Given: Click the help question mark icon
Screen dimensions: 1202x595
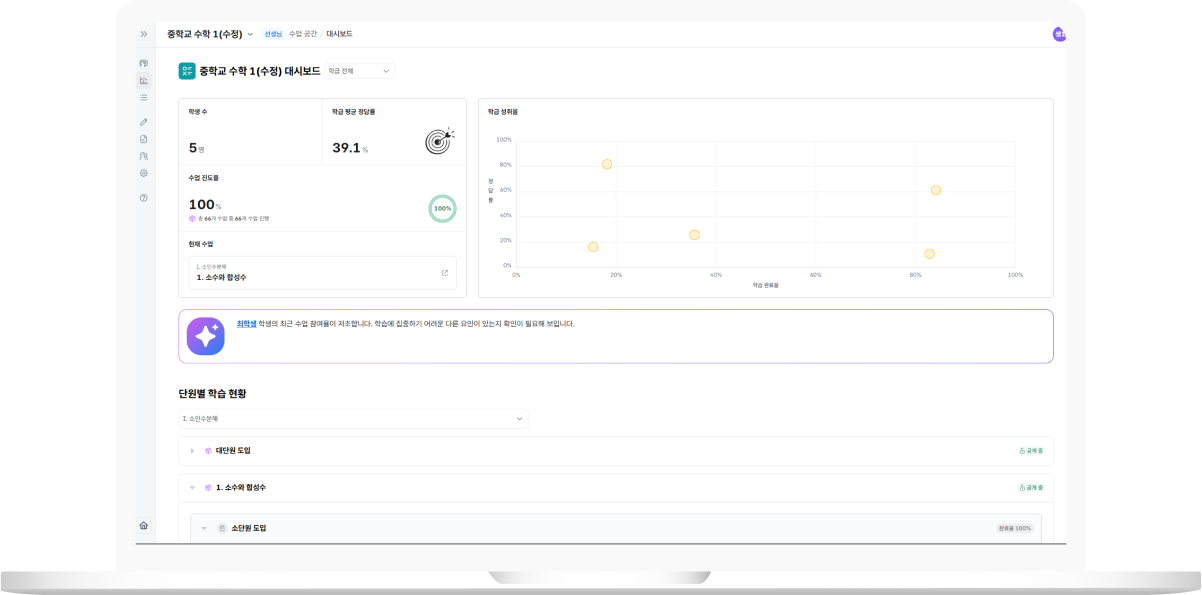Looking at the screenshot, I should click(x=144, y=198).
